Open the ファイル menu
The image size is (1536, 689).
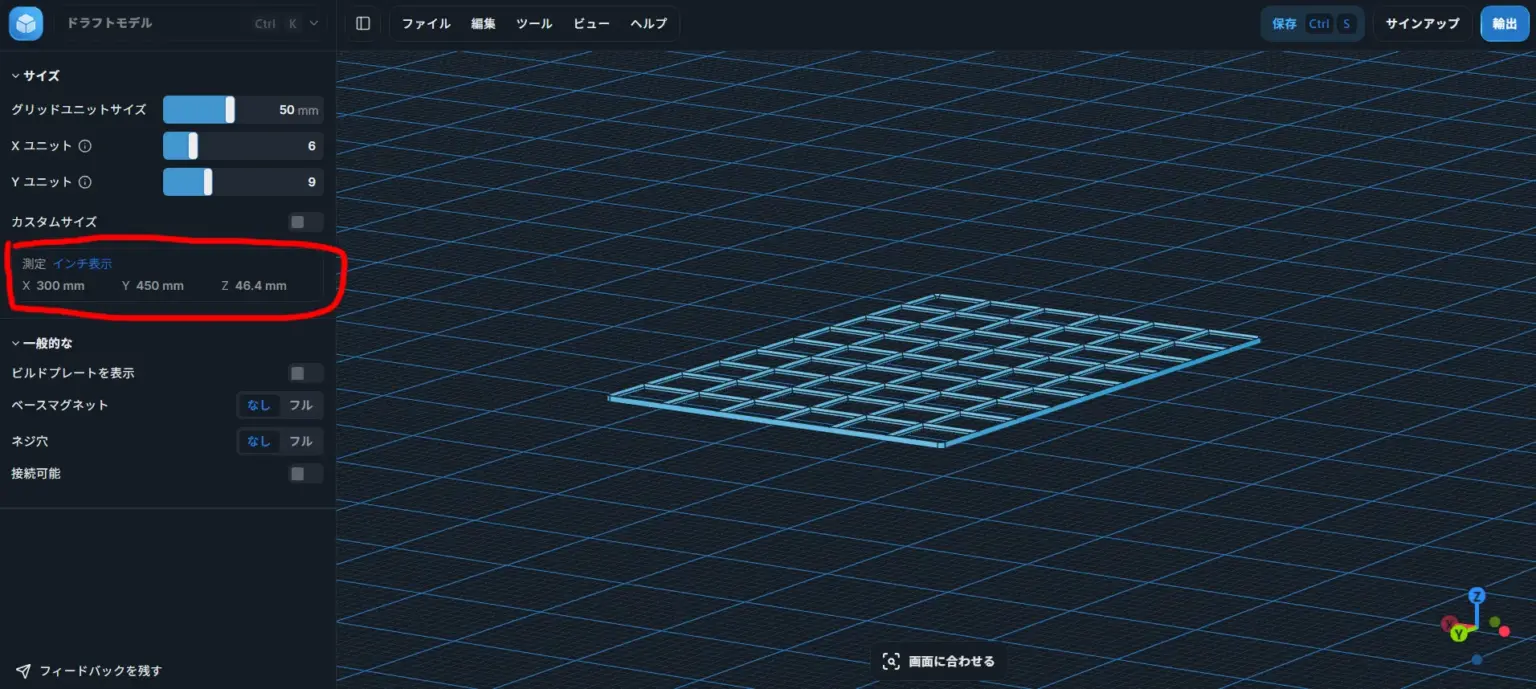(x=425, y=23)
